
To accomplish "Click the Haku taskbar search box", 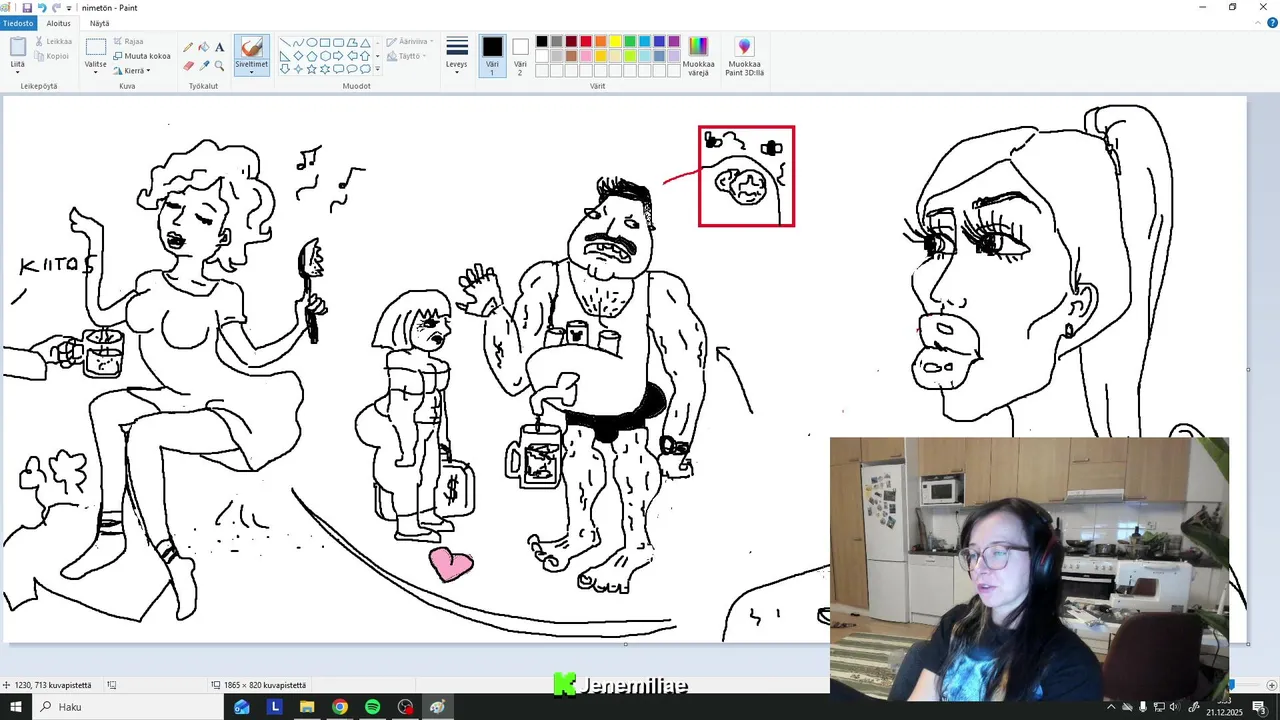I will (x=128, y=707).
